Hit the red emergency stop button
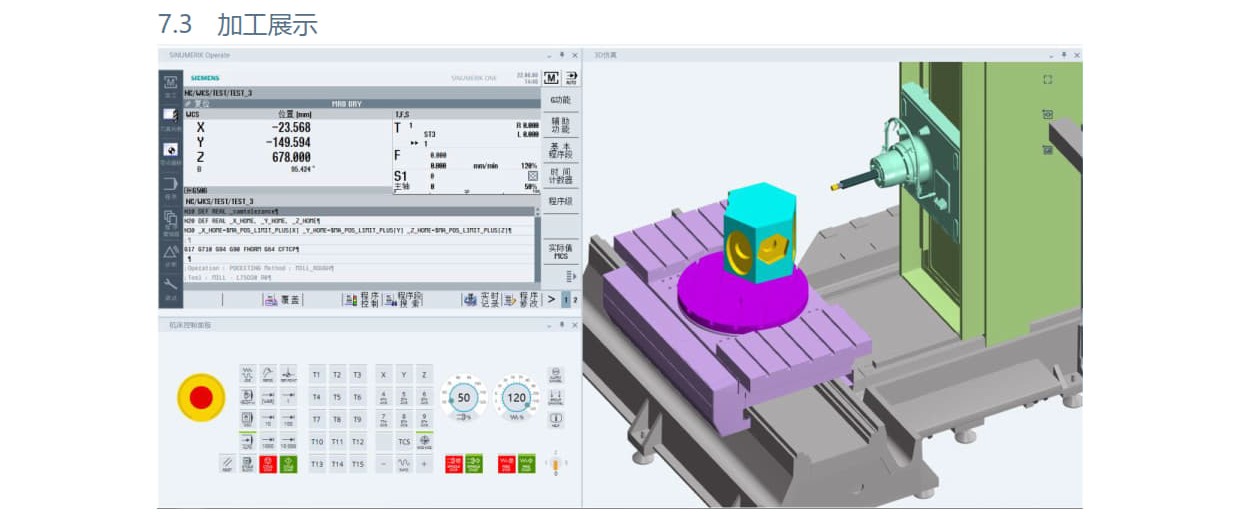The height and width of the screenshot is (525, 1240). click(x=201, y=397)
